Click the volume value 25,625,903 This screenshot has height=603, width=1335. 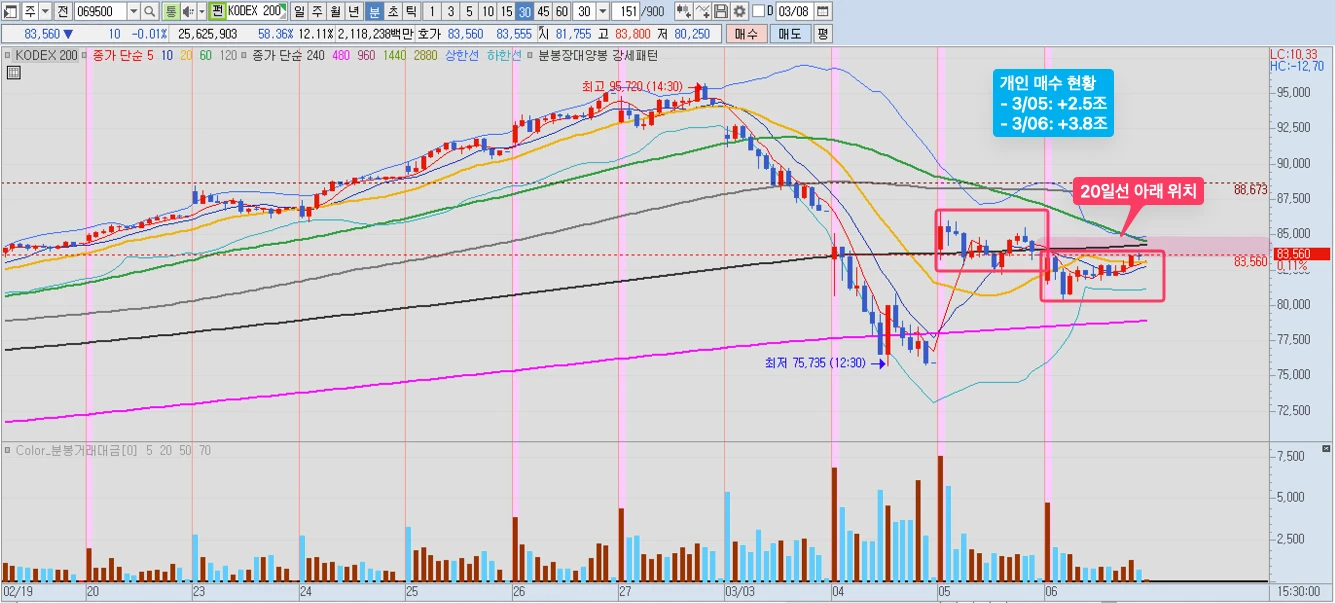[x=207, y=34]
